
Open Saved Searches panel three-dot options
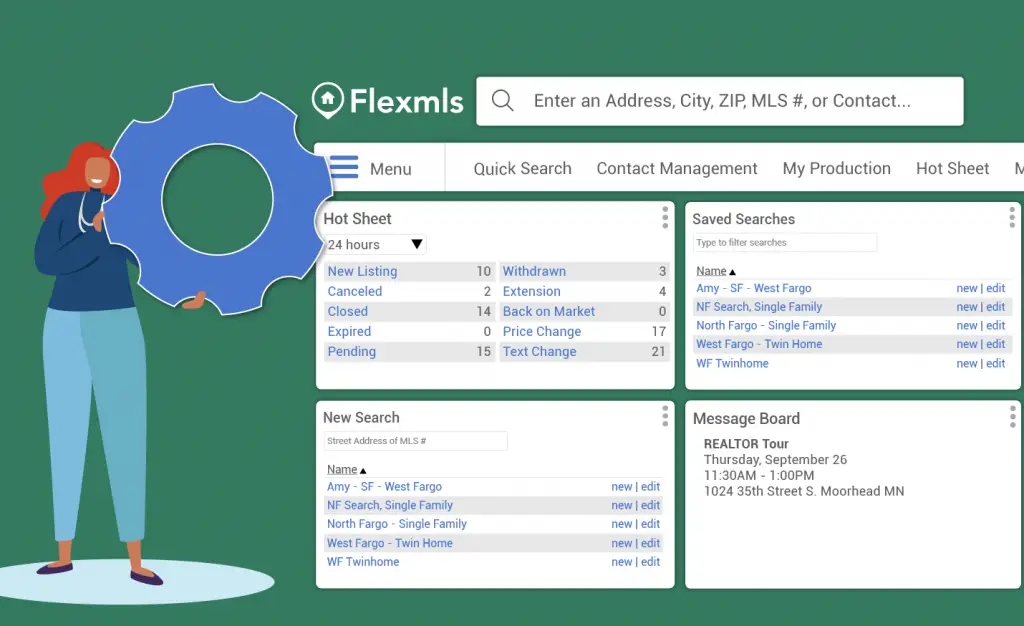[1011, 218]
